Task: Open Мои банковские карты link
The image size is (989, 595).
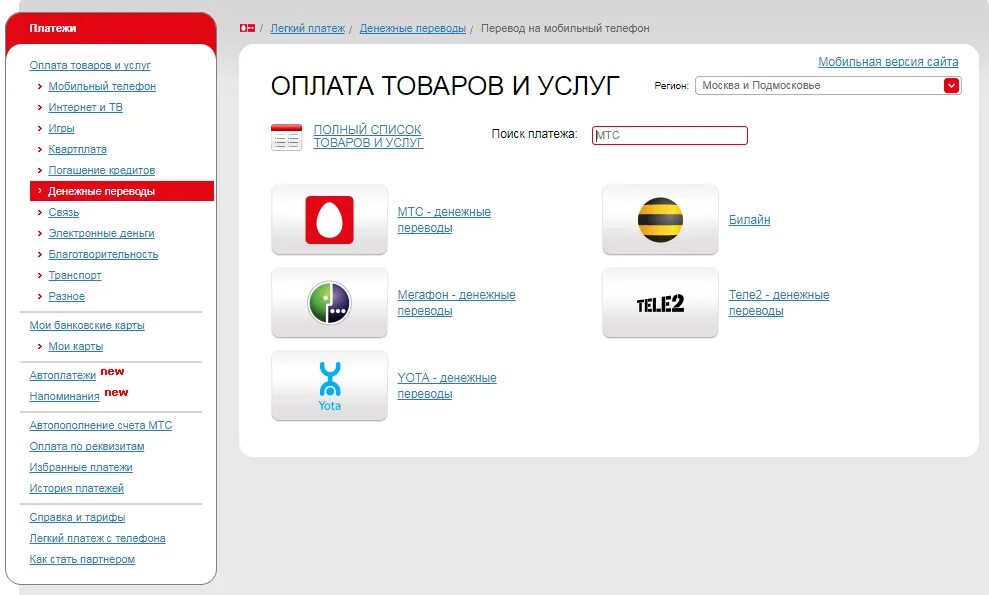Action: [87, 326]
